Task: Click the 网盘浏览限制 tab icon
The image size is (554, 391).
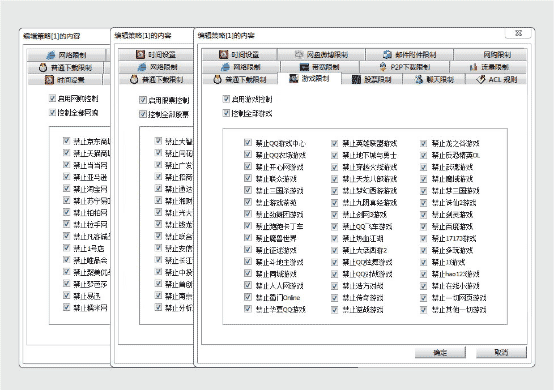Action: point(299,54)
